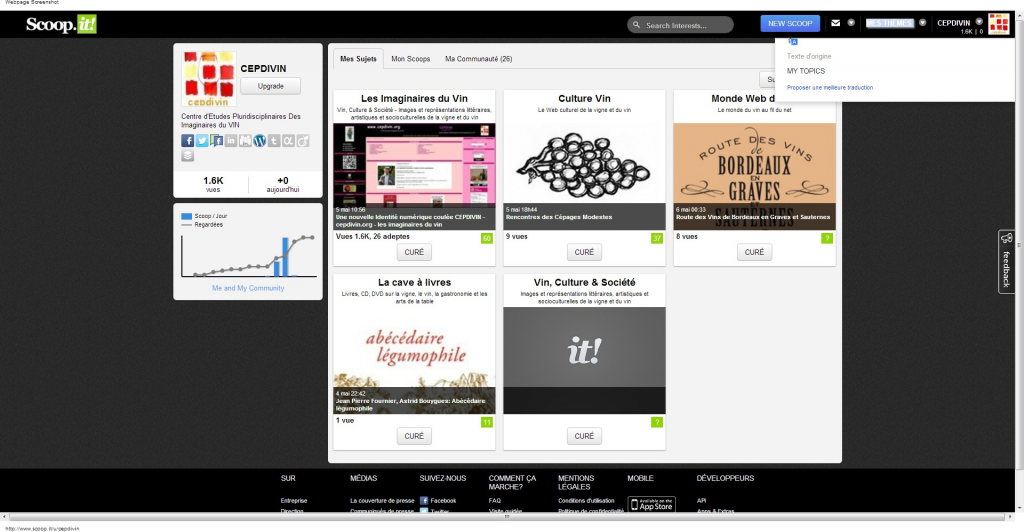
Task: Expand the Mes Thèmes dropdown arrow
Action: click(922, 23)
